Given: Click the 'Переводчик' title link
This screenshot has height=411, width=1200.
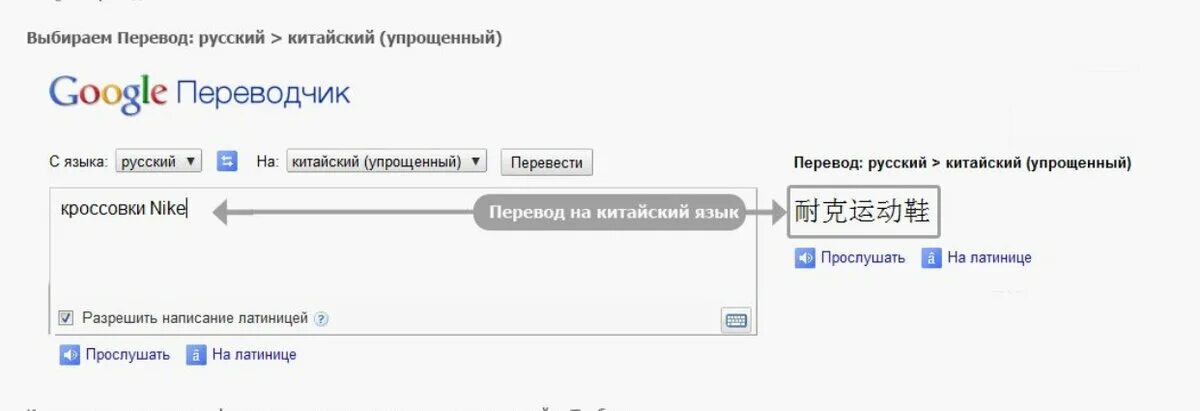Looking at the screenshot, I should point(263,94).
